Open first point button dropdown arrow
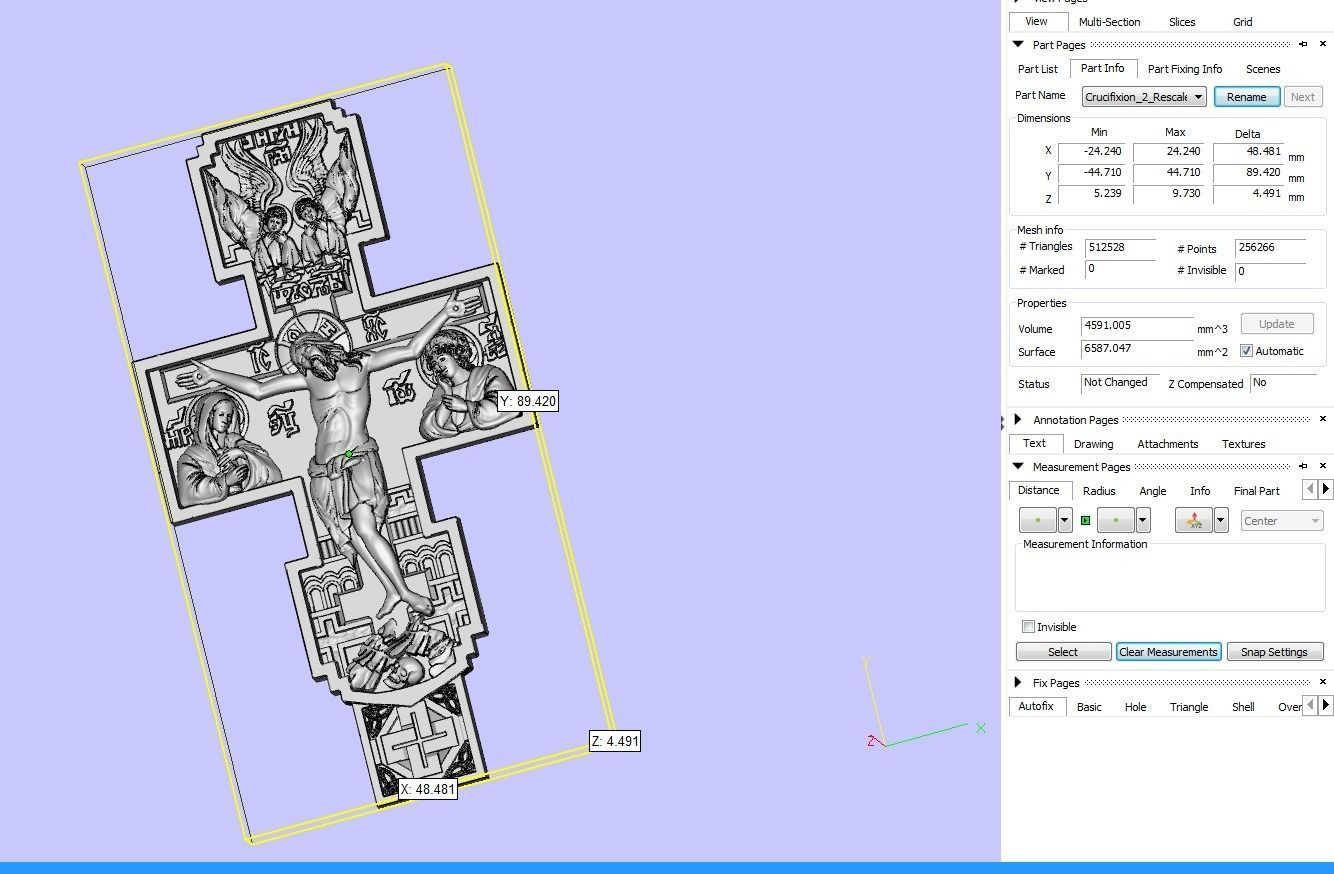 coord(1065,520)
